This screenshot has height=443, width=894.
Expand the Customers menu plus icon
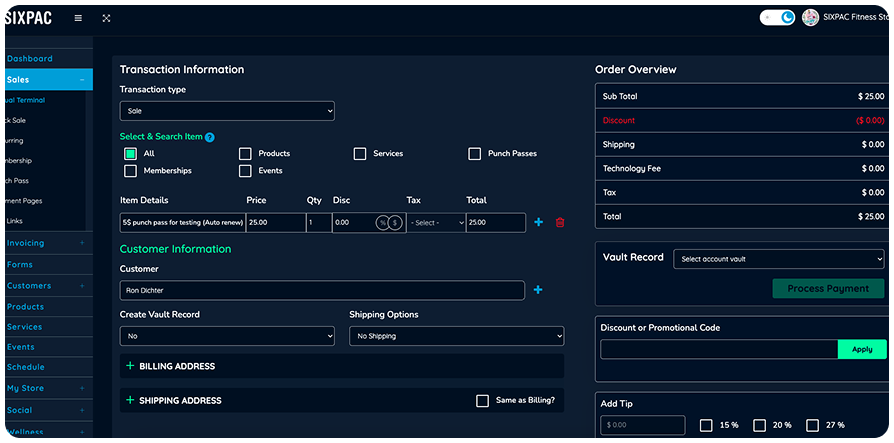point(82,286)
